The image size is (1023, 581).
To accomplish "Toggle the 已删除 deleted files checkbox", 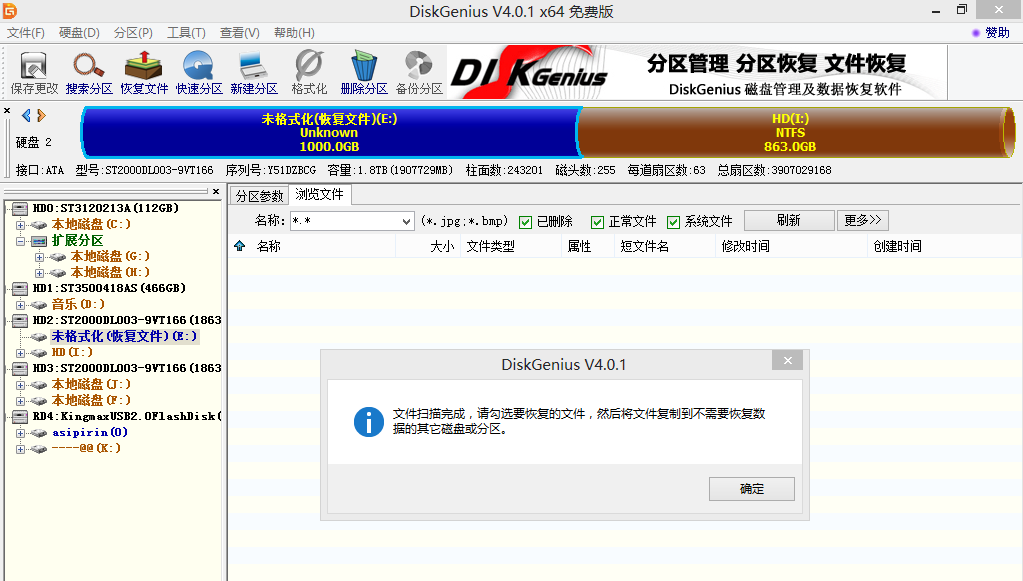I will 525,222.
